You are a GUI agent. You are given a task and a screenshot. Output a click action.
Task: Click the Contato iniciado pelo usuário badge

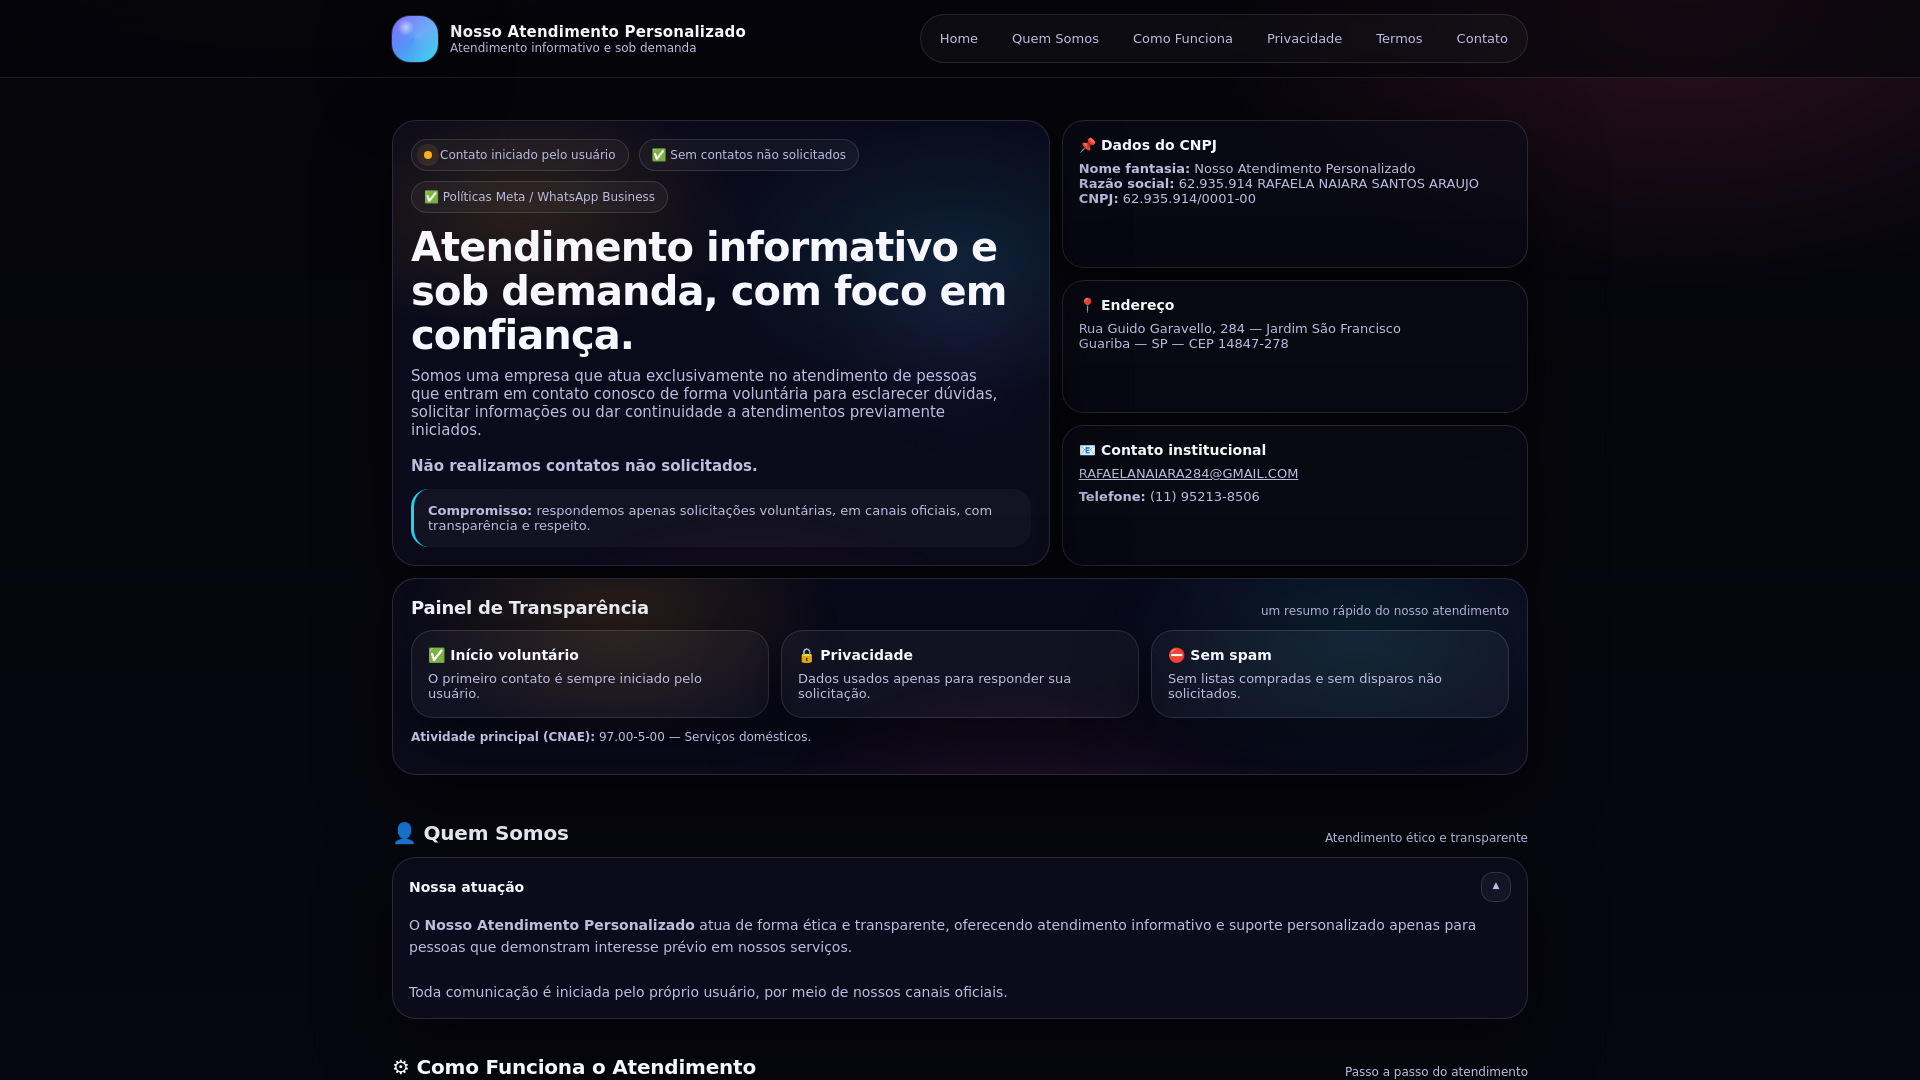point(519,155)
